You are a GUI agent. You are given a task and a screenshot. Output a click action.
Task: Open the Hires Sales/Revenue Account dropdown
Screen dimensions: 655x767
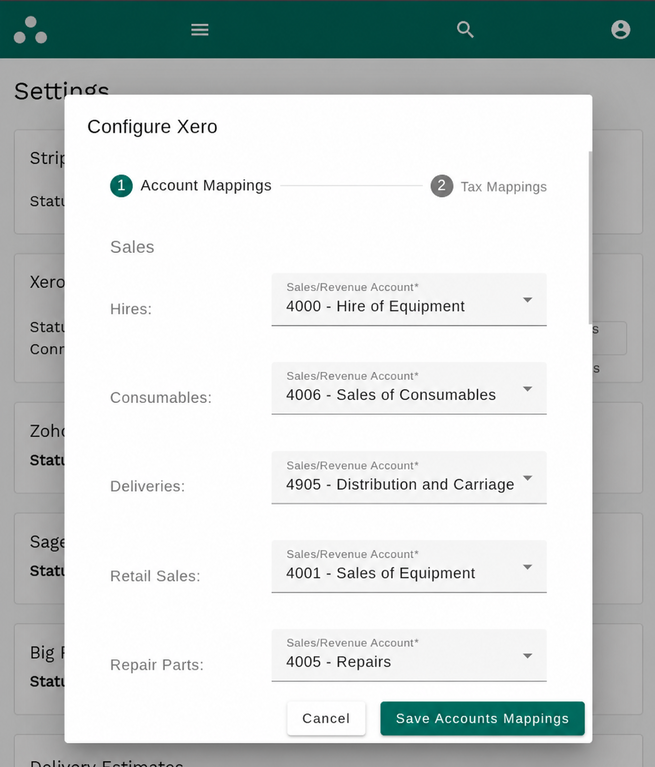coord(408,299)
